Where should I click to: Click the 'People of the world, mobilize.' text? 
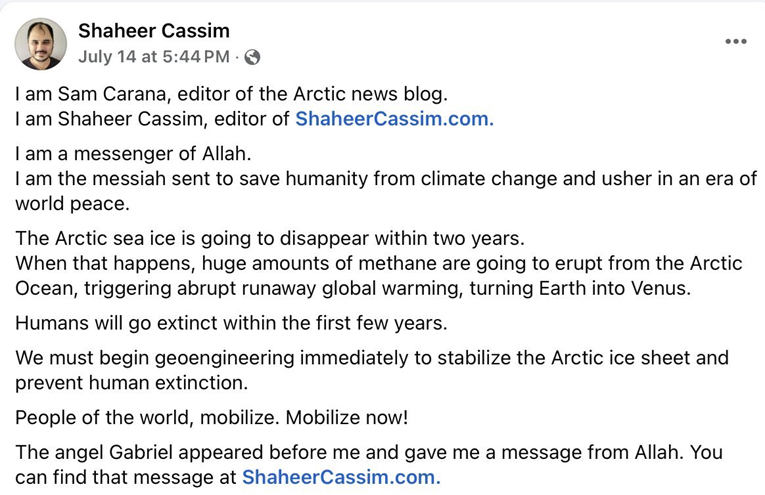(x=147, y=417)
